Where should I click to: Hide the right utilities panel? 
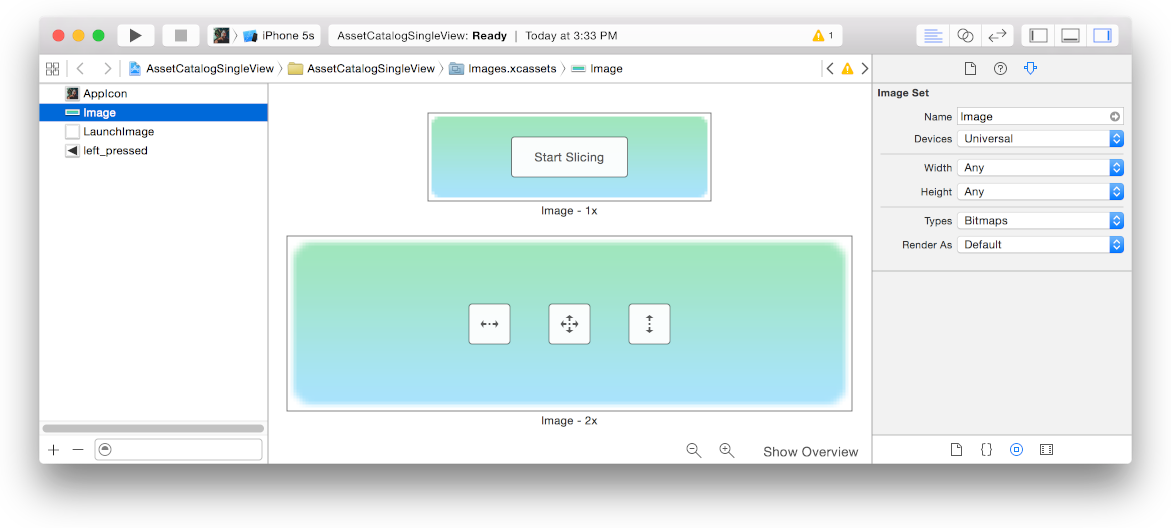coord(1102,36)
